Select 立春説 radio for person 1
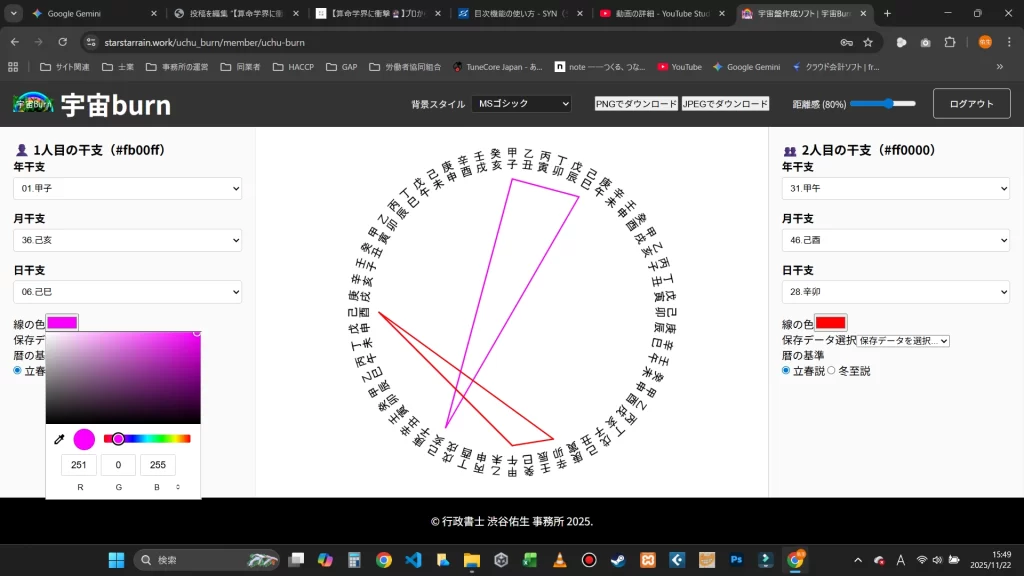 coord(18,371)
